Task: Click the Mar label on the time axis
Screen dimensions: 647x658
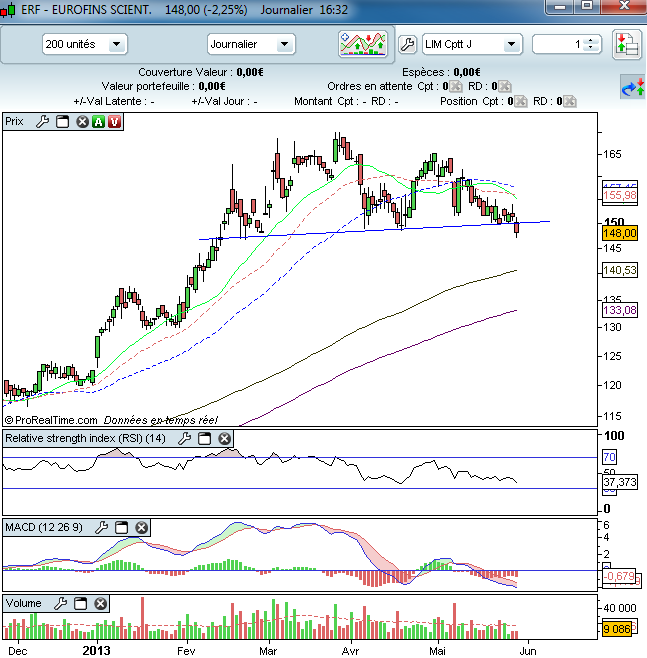Action: click(268, 651)
